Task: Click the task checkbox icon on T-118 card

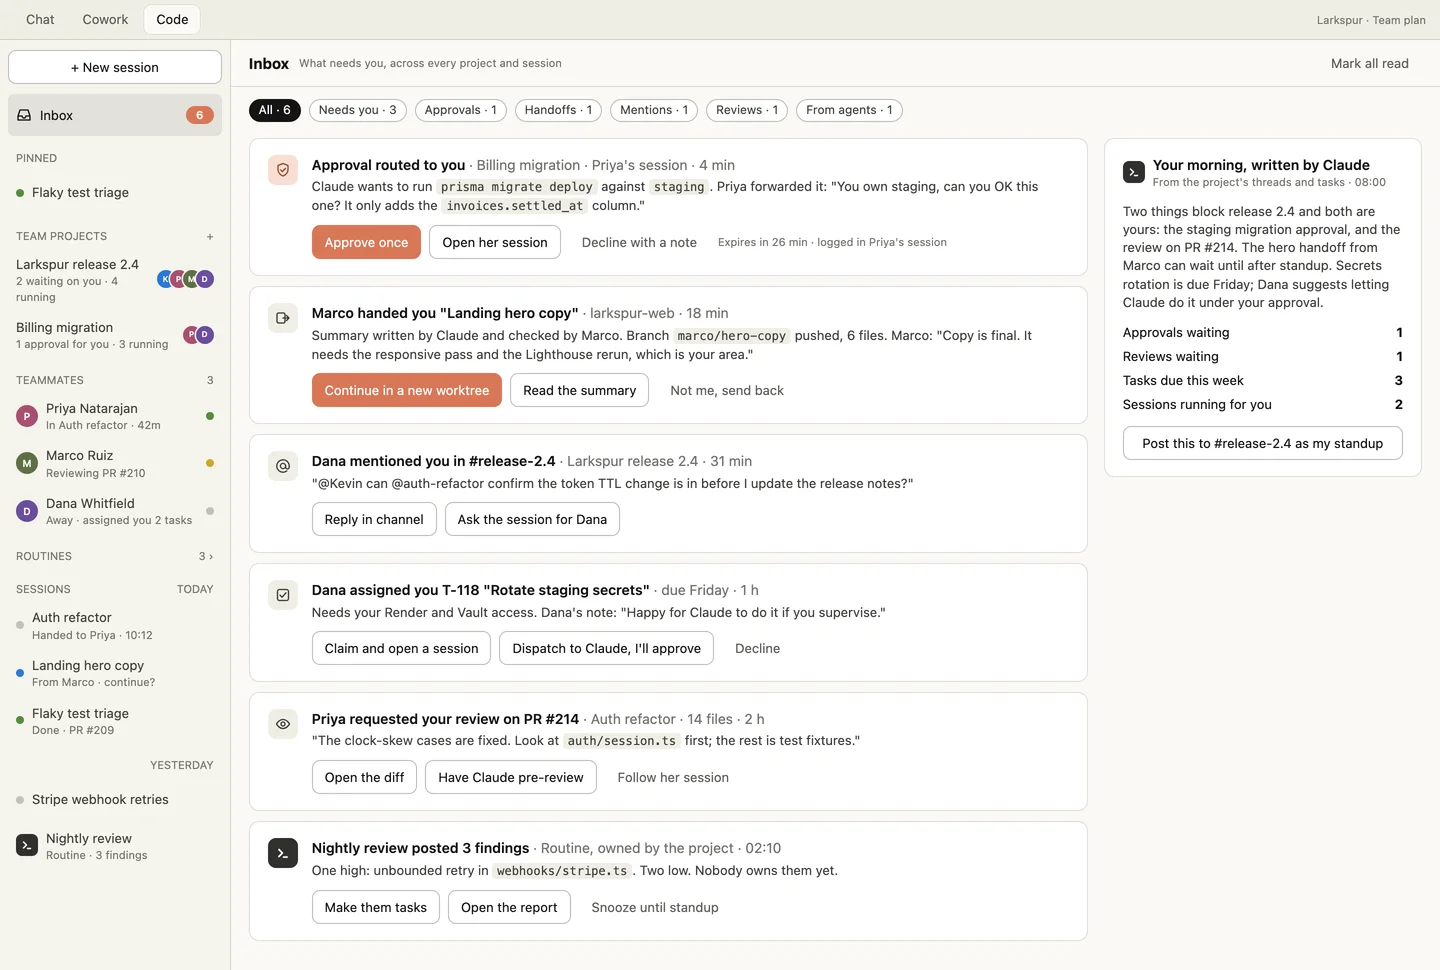Action: coord(283,595)
